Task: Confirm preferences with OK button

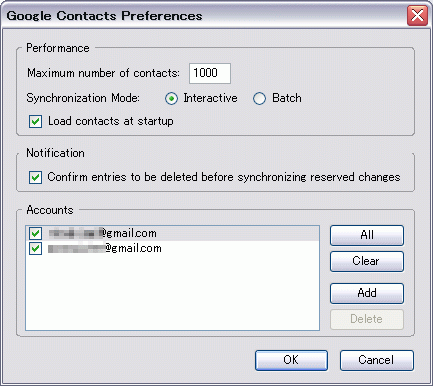Action: 291,360
